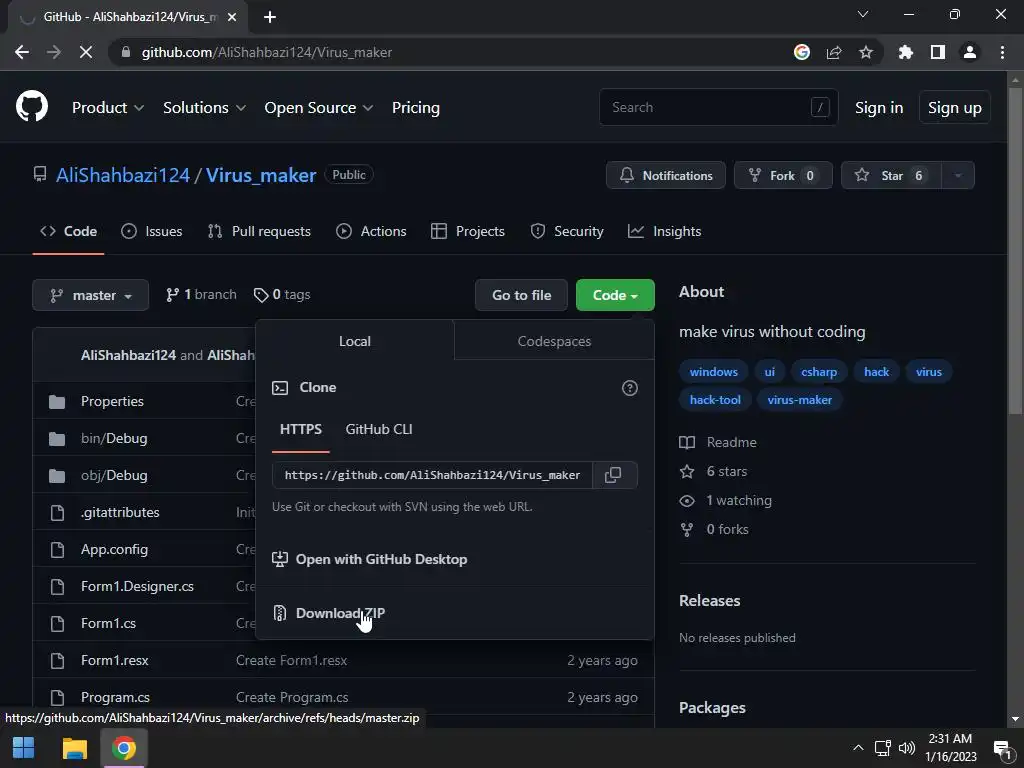
Task: Open the Issues tab
Action: (152, 231)
